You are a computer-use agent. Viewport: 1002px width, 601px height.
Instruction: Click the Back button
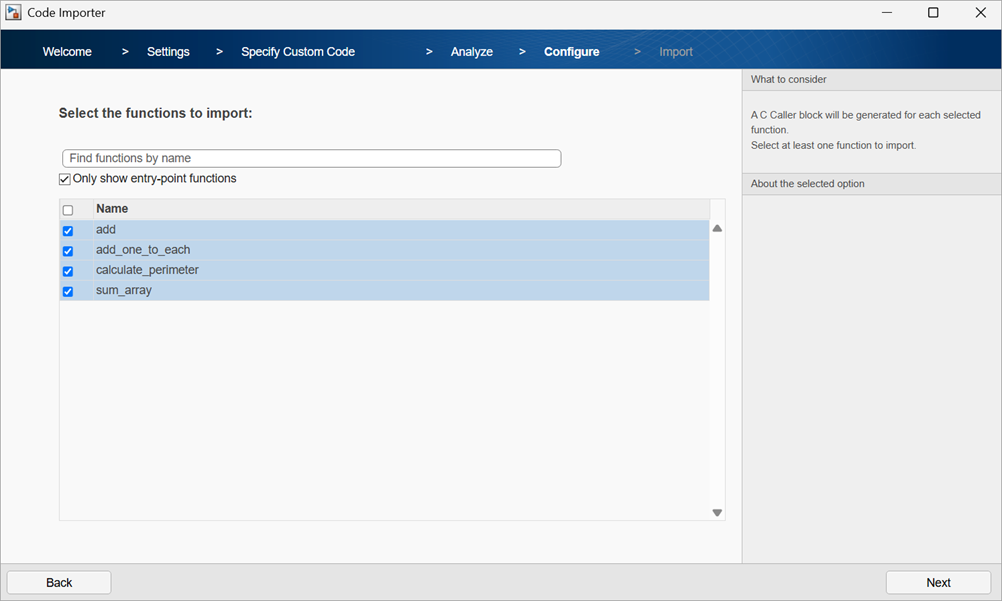pyautogui.click(x=58, y=582)
